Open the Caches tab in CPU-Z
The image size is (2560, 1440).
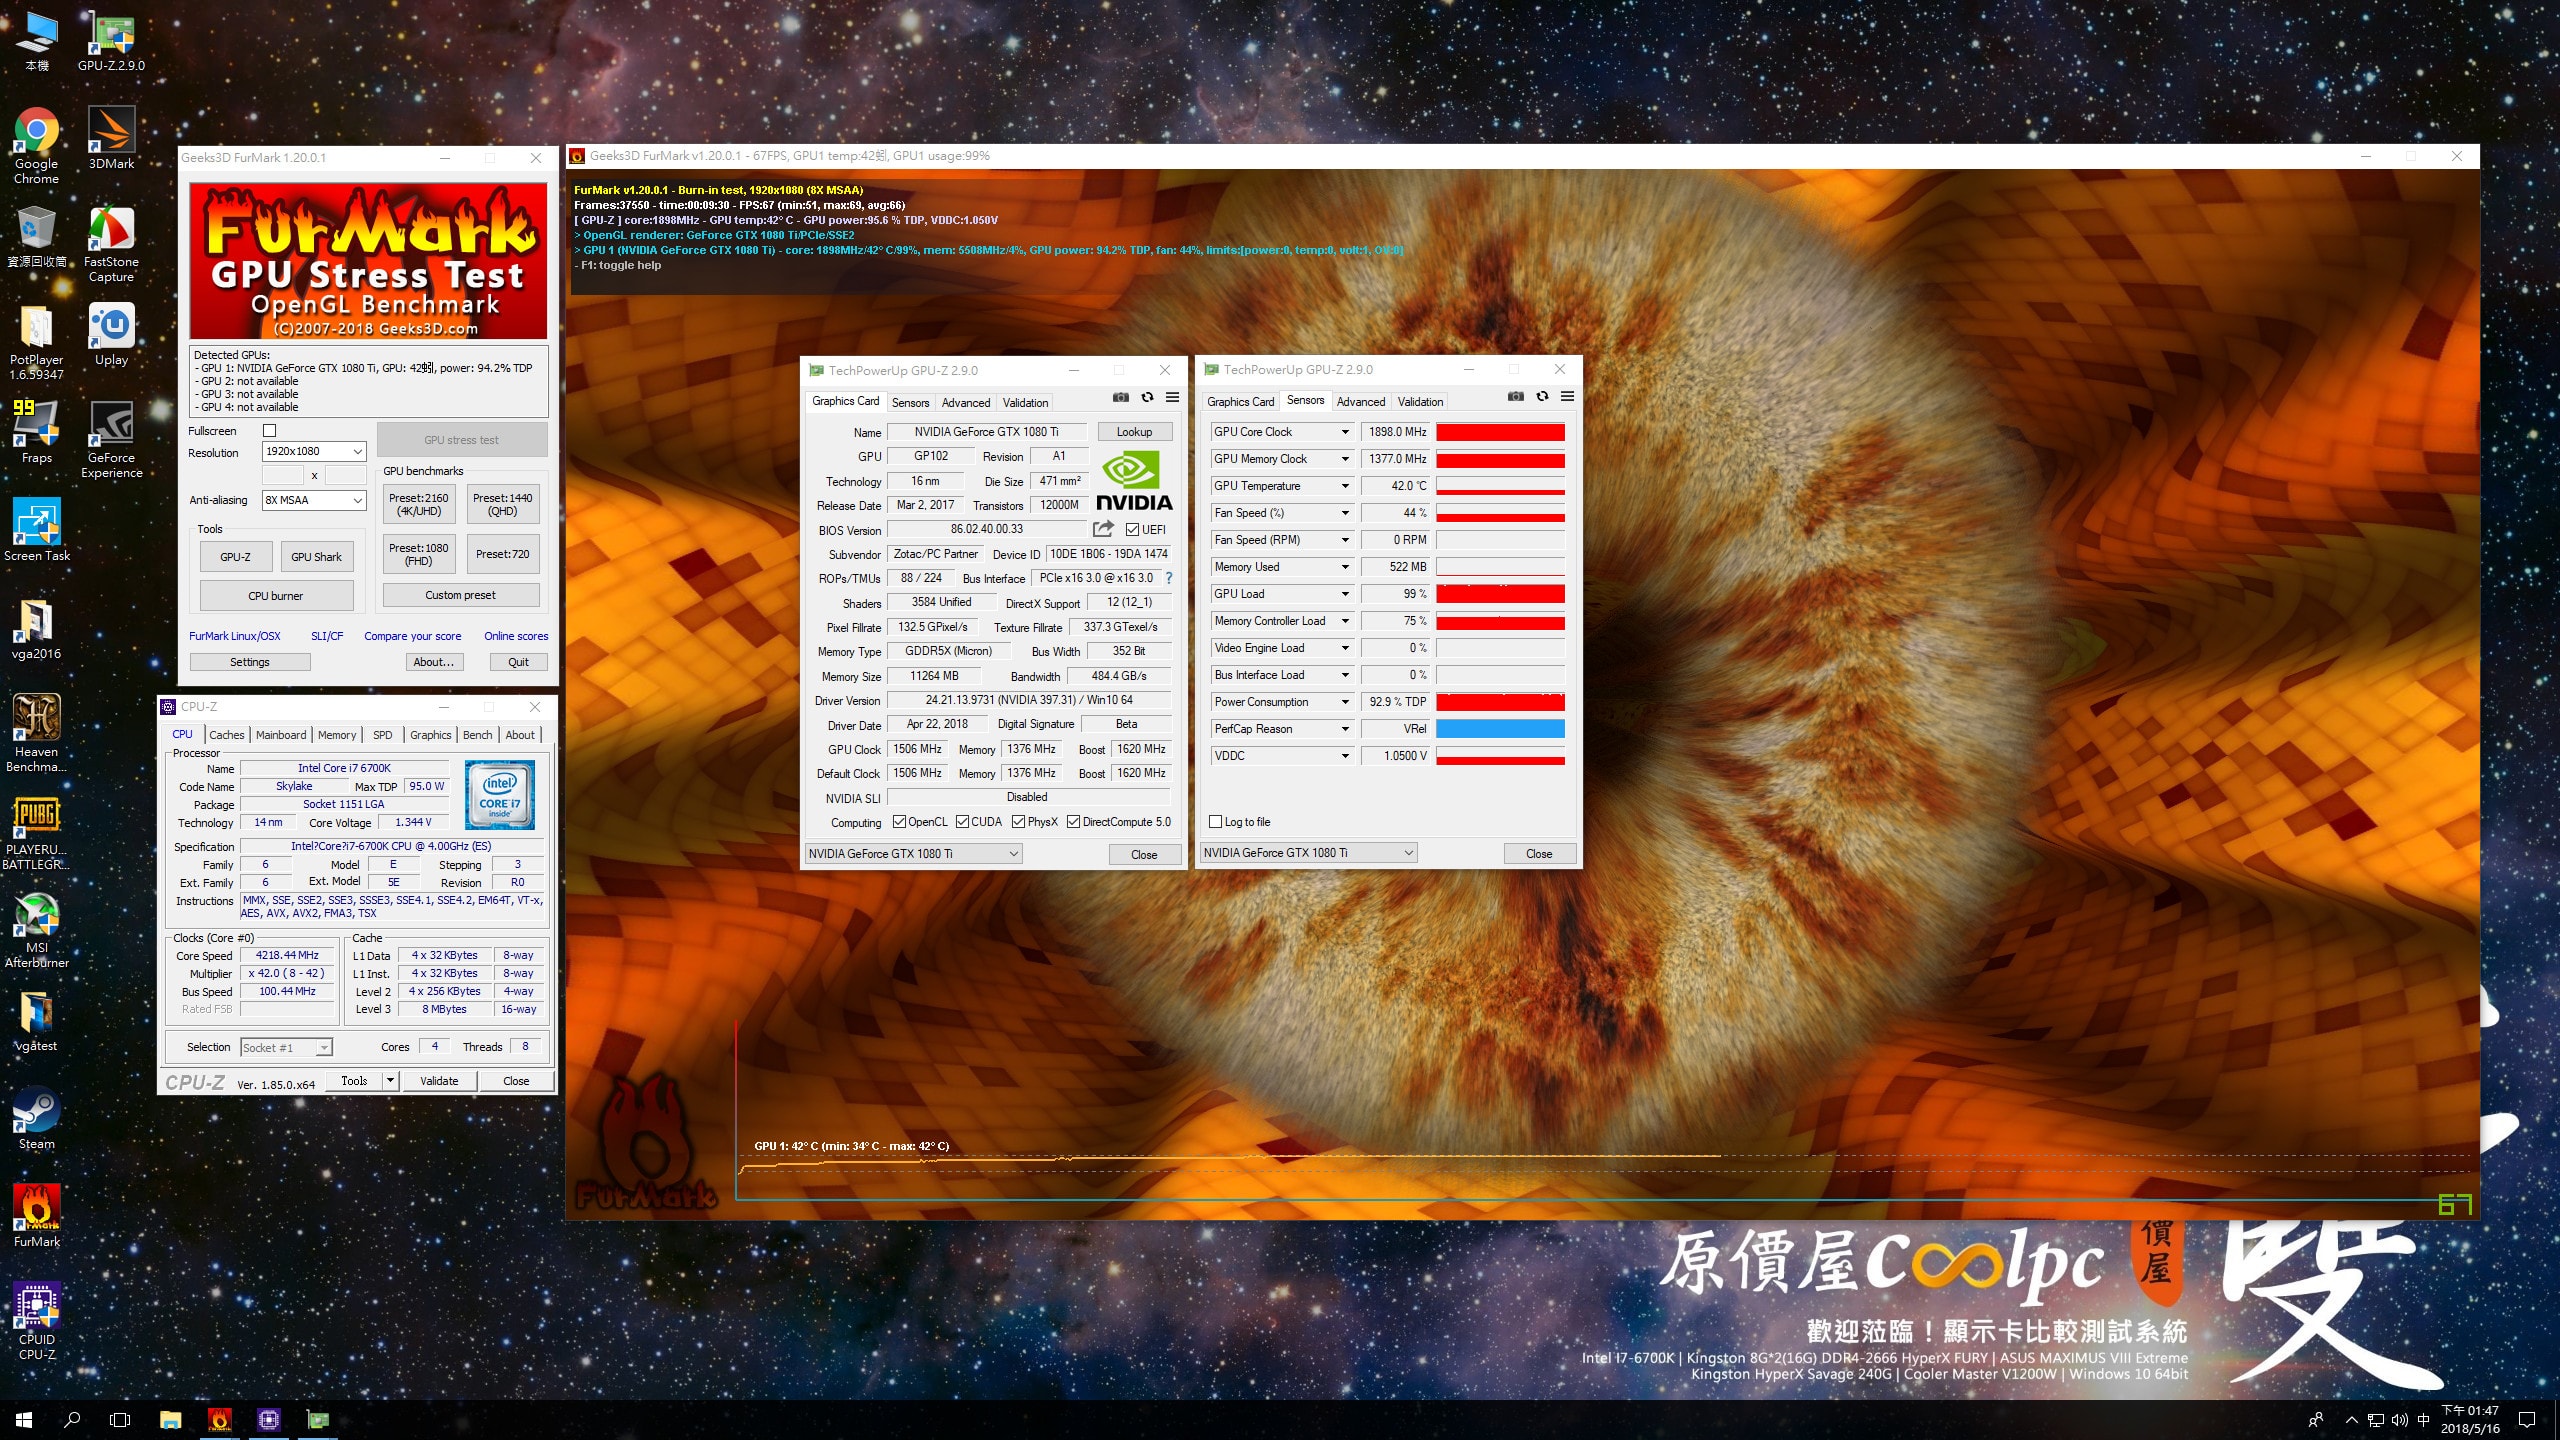227,735
